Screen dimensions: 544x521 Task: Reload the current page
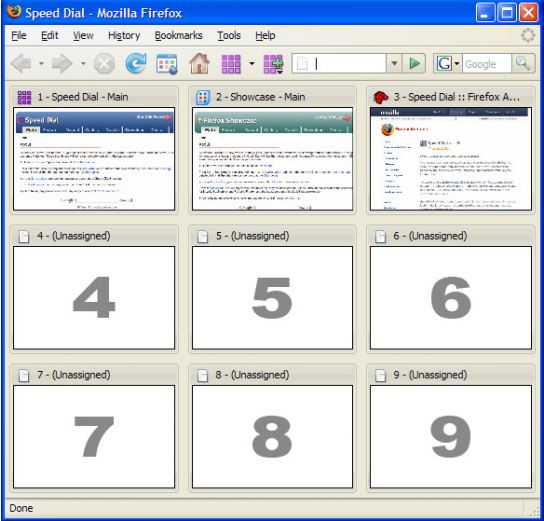tap(136, 63)
